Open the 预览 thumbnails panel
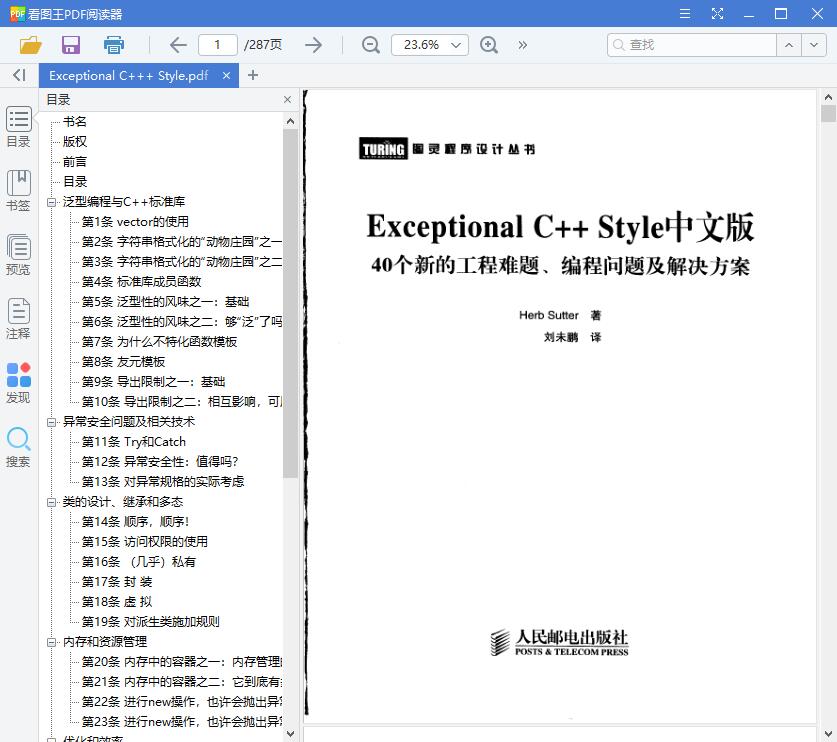 (19, 255)
